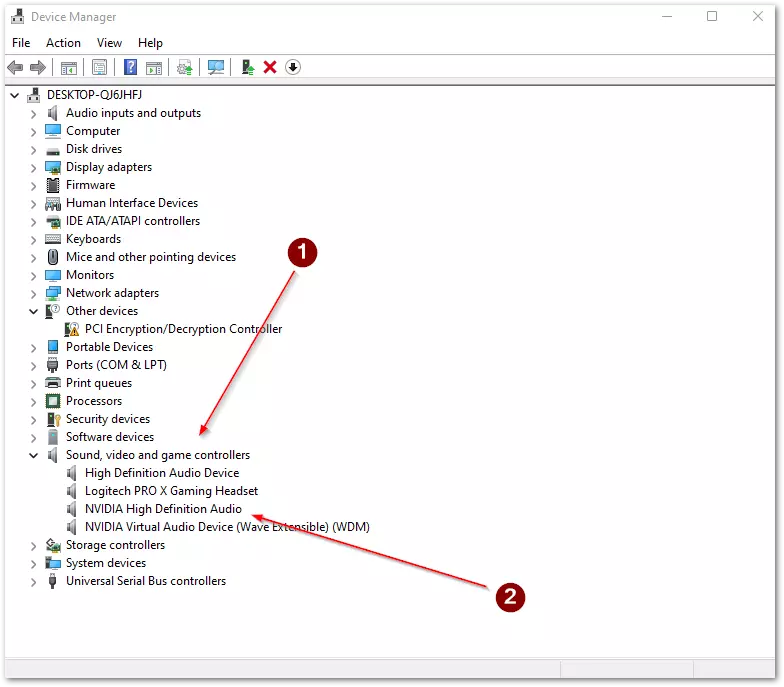Viewport: 784px width, 687px height.
Task: Click the Print queues printer icon
Action: point(53,383)
